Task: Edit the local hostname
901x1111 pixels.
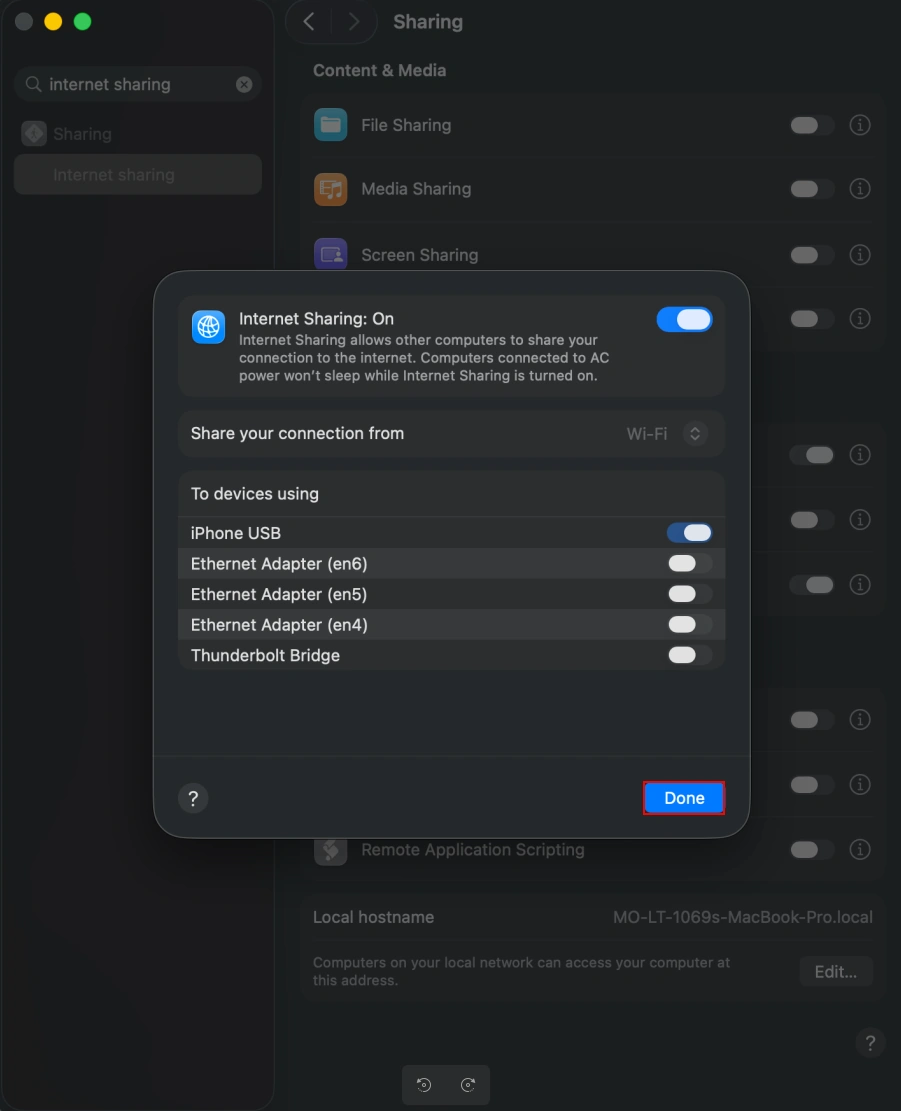Action: (836, 971)
